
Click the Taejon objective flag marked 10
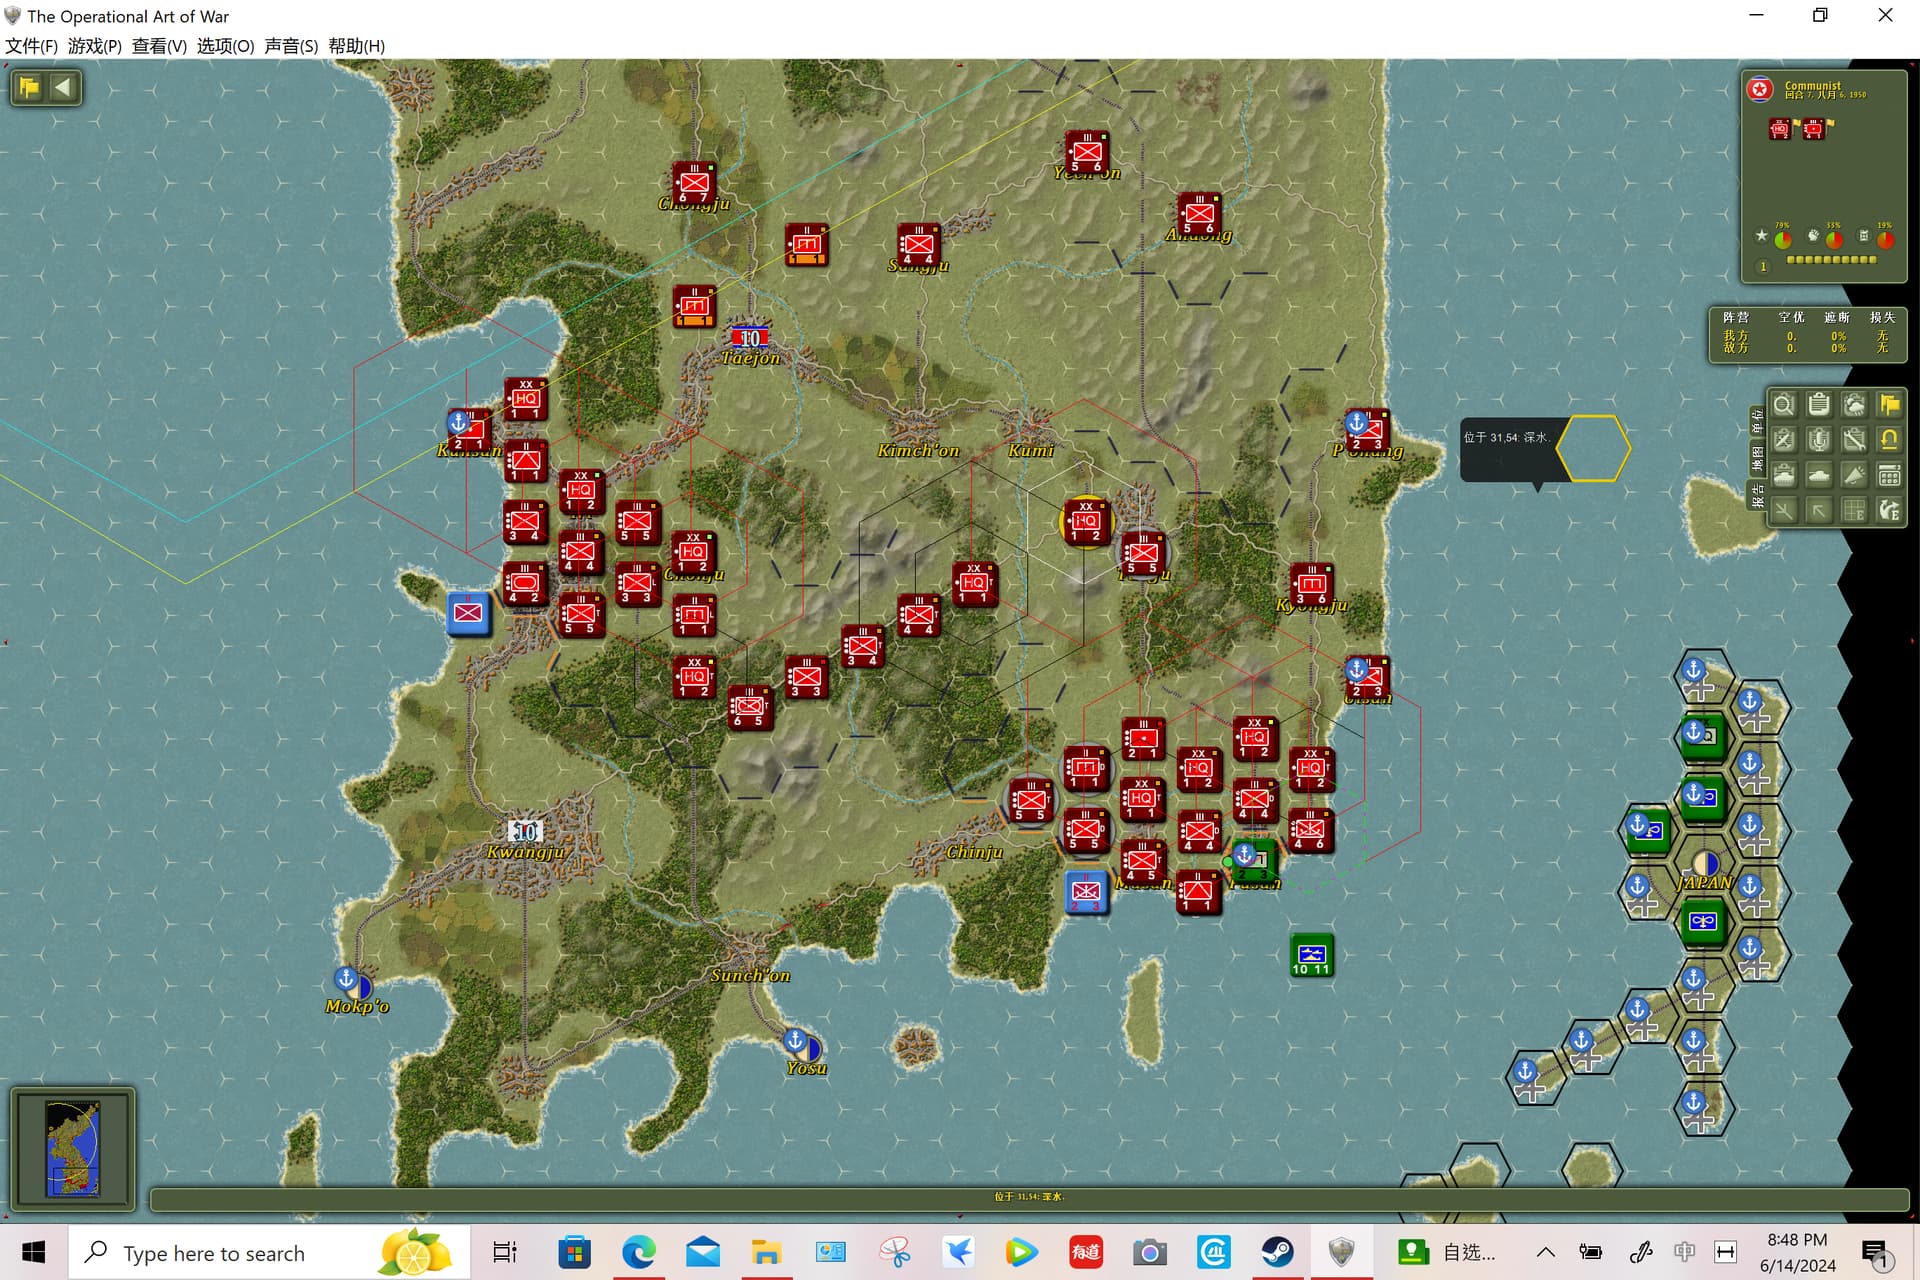pos(750,338)
